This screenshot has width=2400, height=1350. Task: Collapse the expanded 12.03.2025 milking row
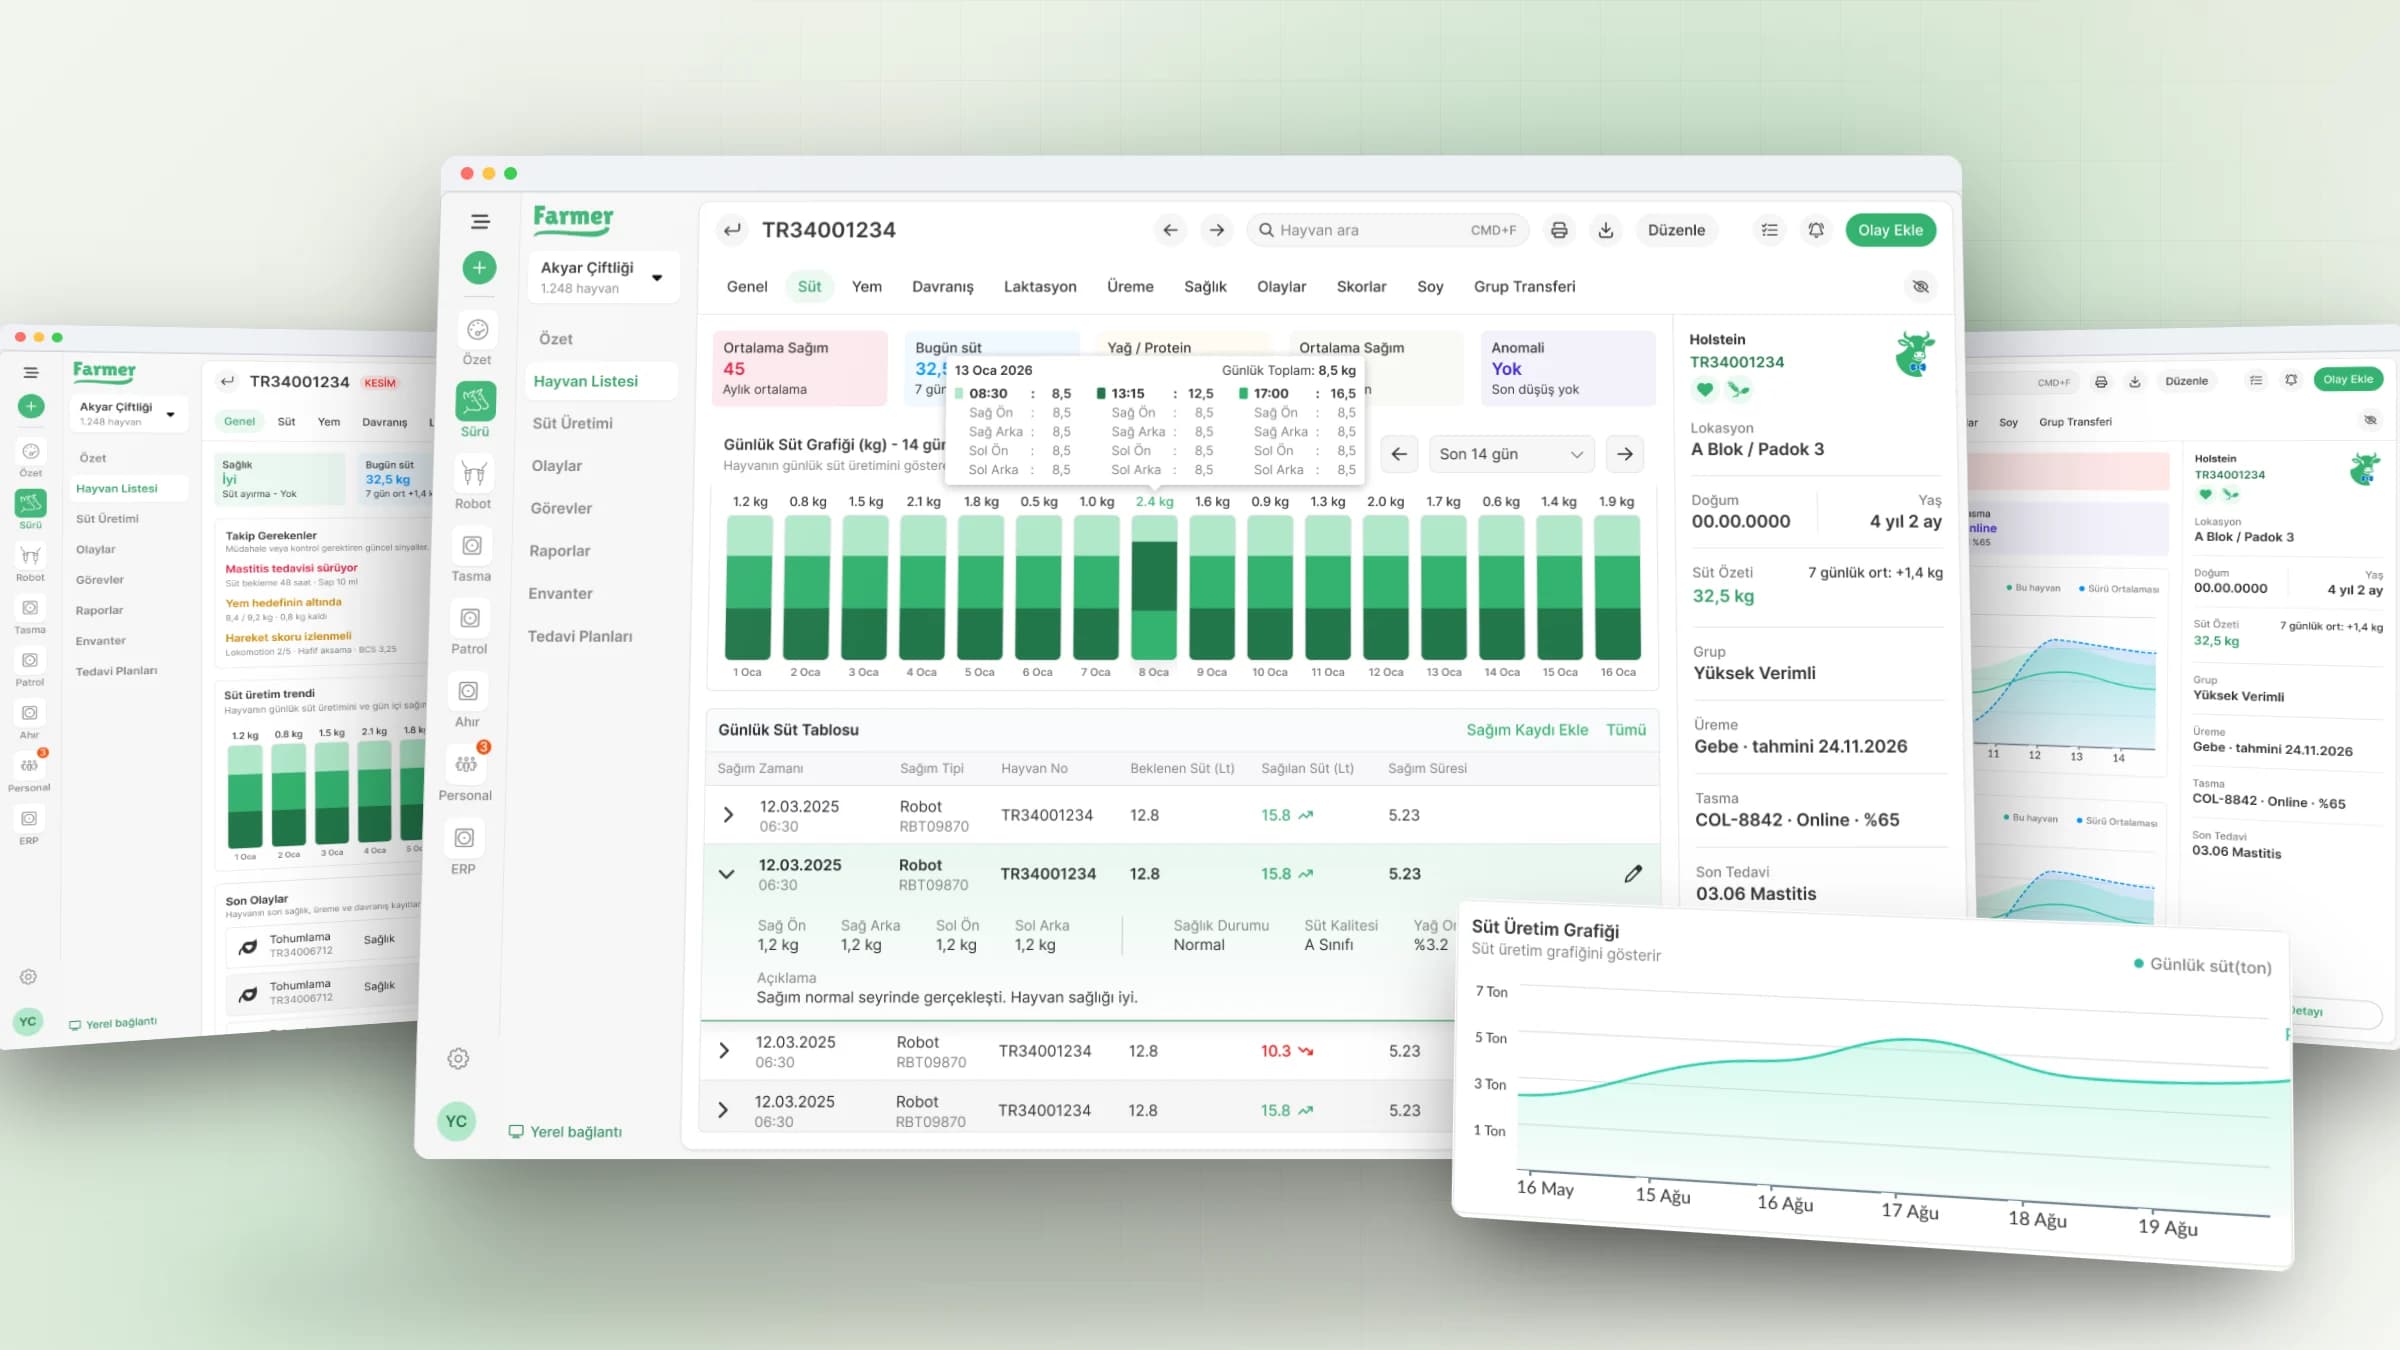click(x=727, y=874)
